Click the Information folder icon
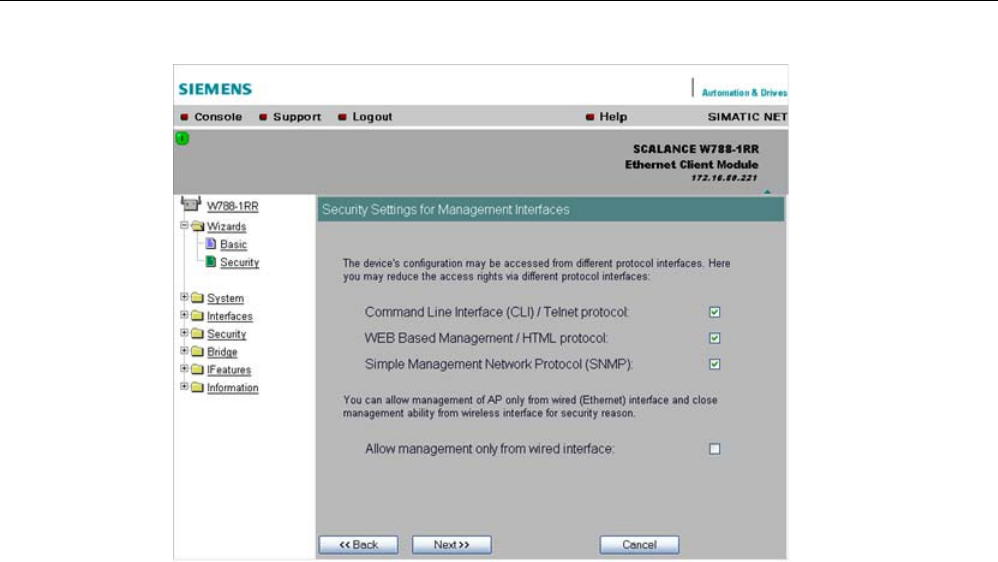 point(197,387)
